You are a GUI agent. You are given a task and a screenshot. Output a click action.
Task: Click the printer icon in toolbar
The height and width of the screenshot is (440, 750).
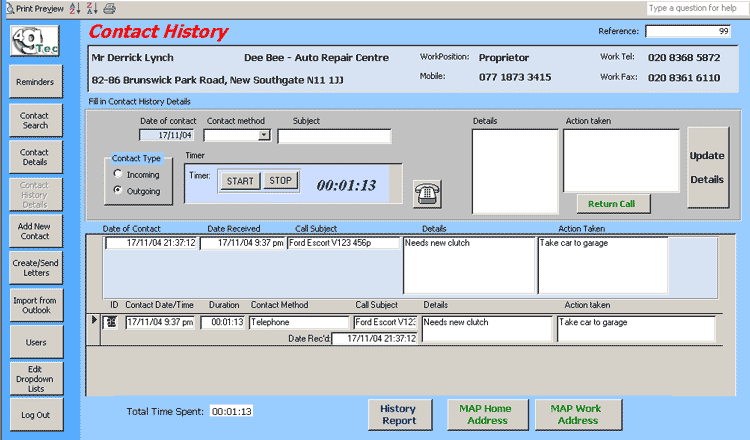[110, 8]
